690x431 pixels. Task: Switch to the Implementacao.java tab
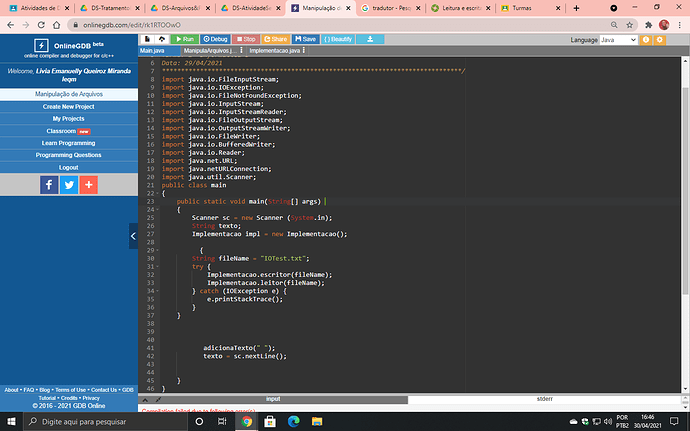point(275,51)
